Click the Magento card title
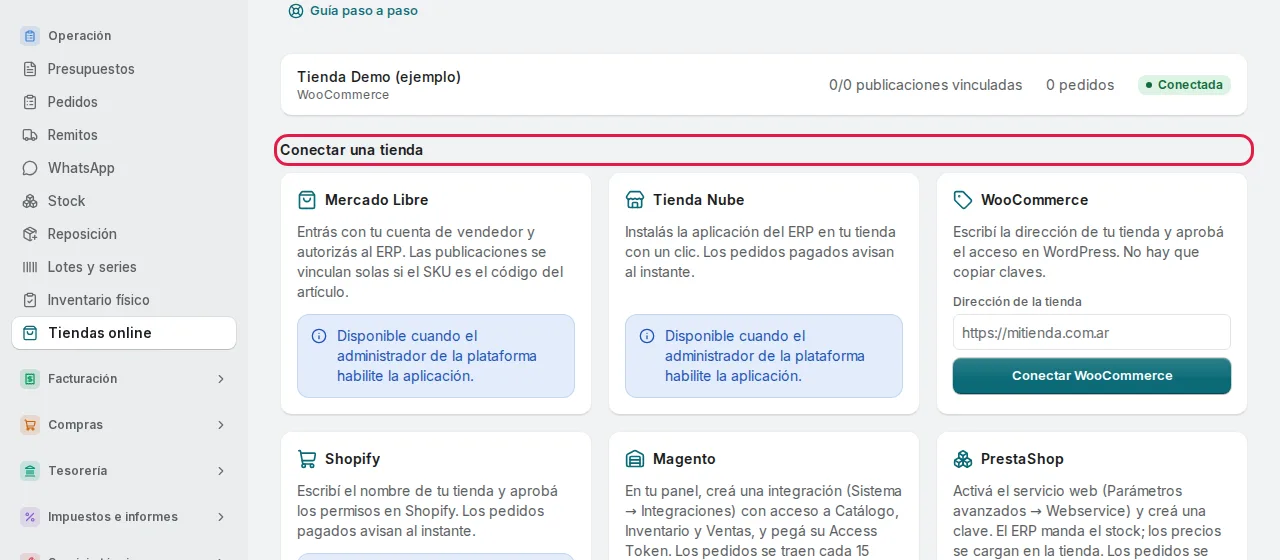 [685, 459]
